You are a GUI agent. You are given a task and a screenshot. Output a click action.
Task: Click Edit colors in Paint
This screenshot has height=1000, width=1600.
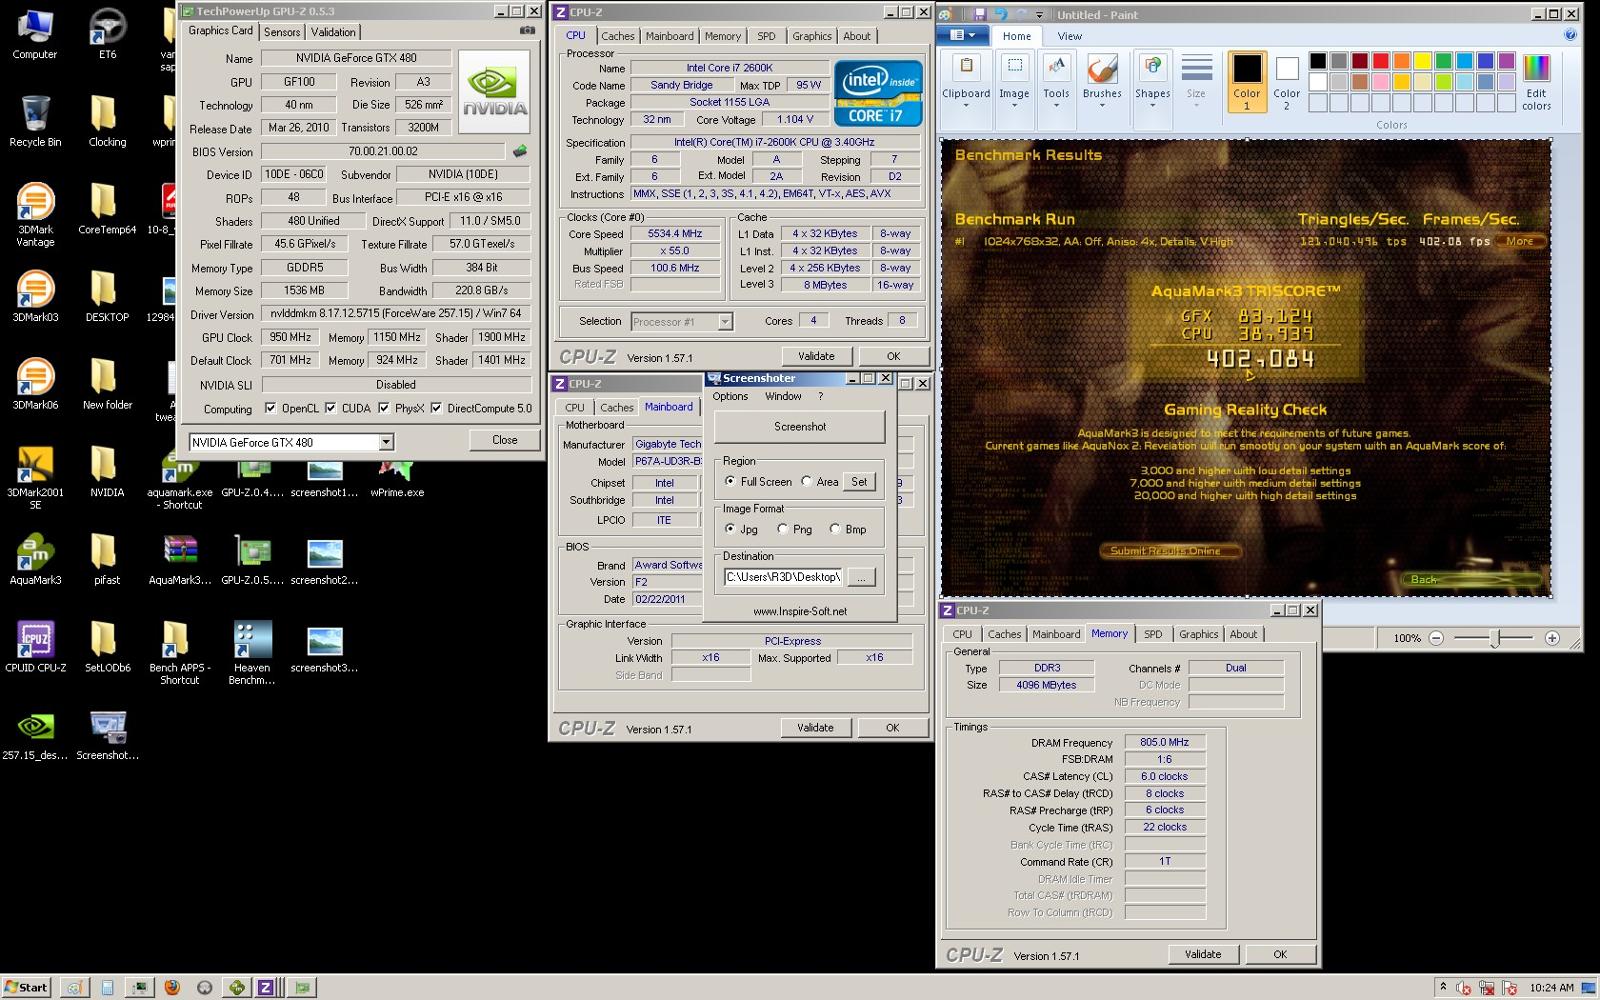pos(1536,82)
